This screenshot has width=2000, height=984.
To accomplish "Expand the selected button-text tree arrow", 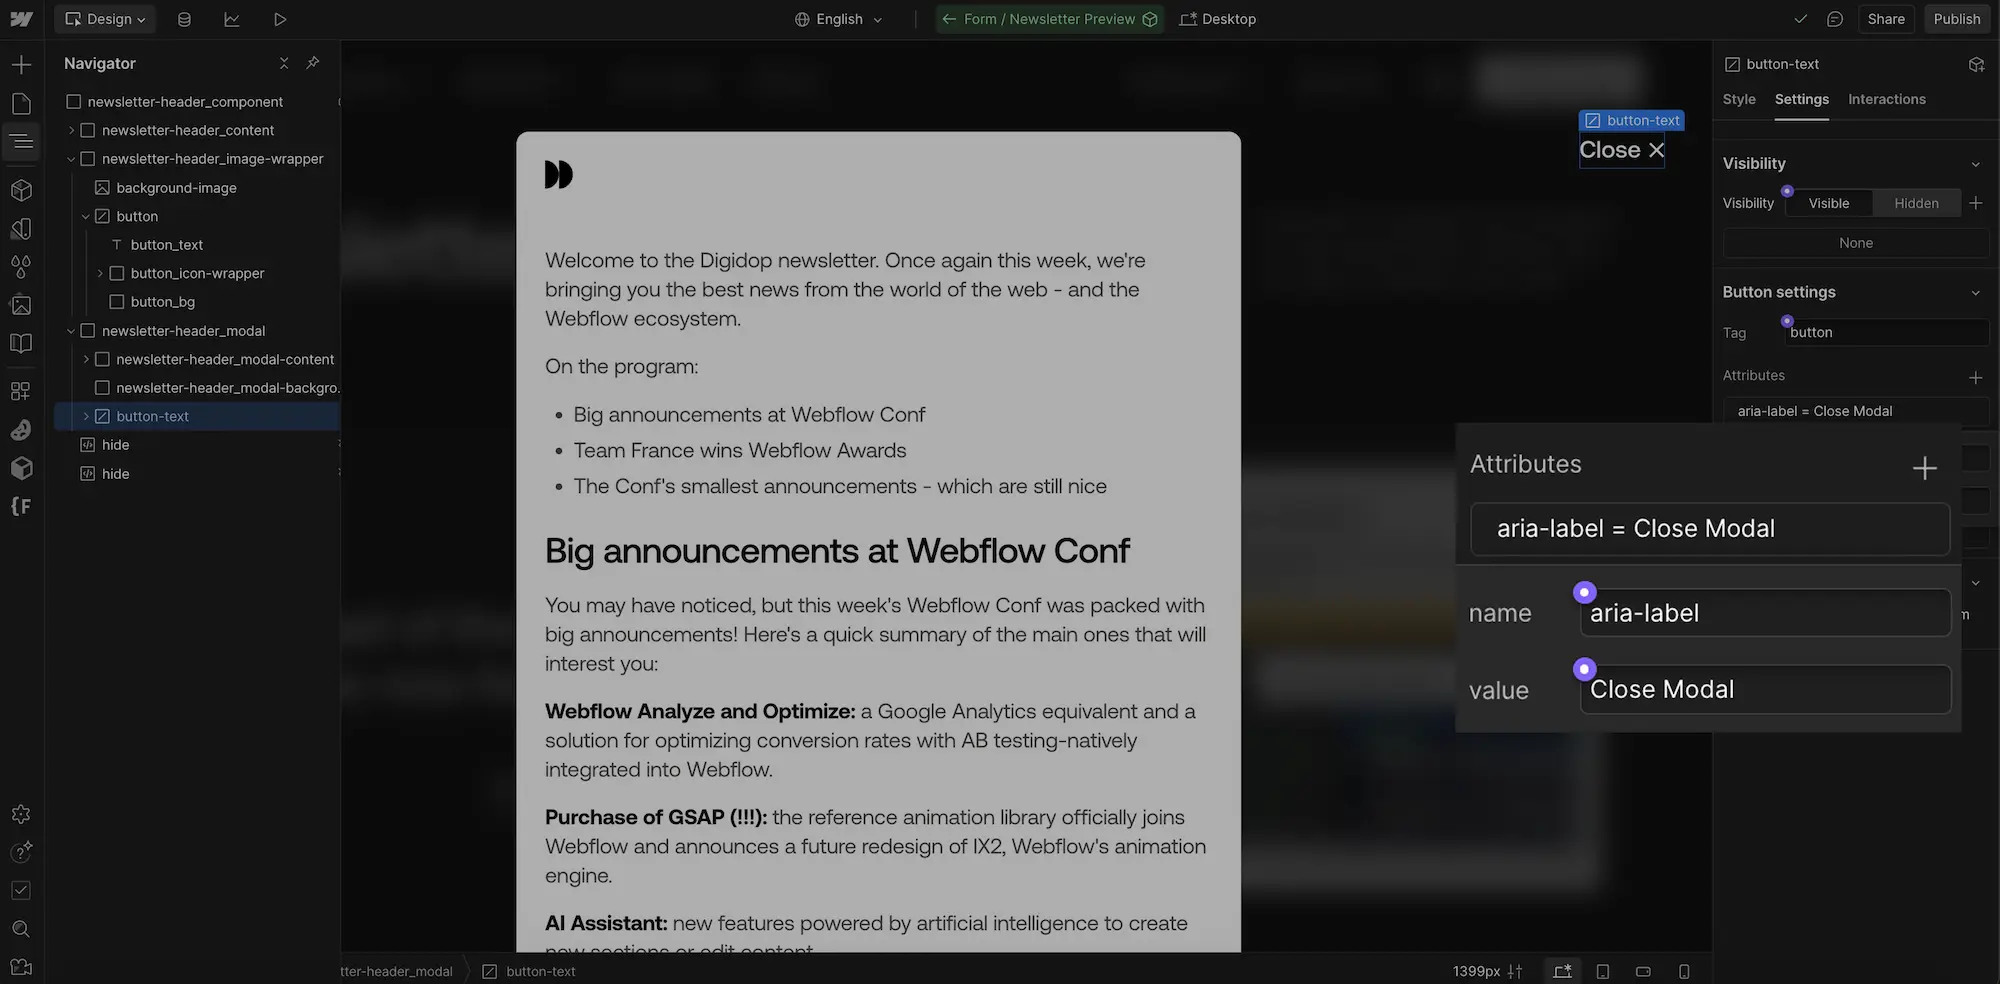I will tap(86, 416).
